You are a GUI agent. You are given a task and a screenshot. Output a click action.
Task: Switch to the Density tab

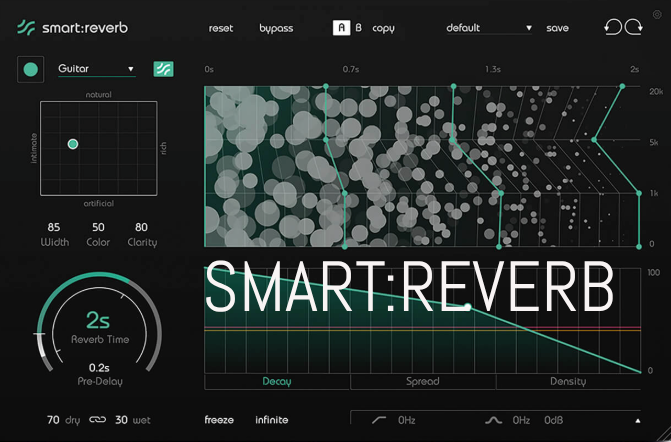(568, 381)
